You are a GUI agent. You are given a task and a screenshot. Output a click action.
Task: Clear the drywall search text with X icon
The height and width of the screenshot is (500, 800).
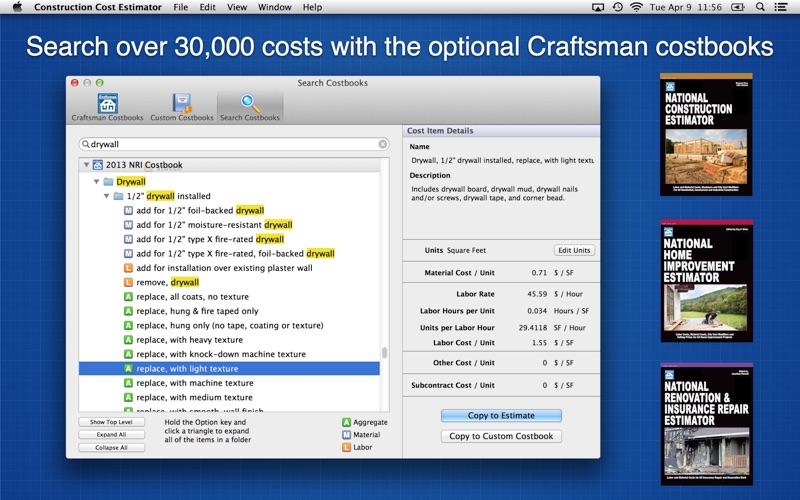click(x=383, y=144)
